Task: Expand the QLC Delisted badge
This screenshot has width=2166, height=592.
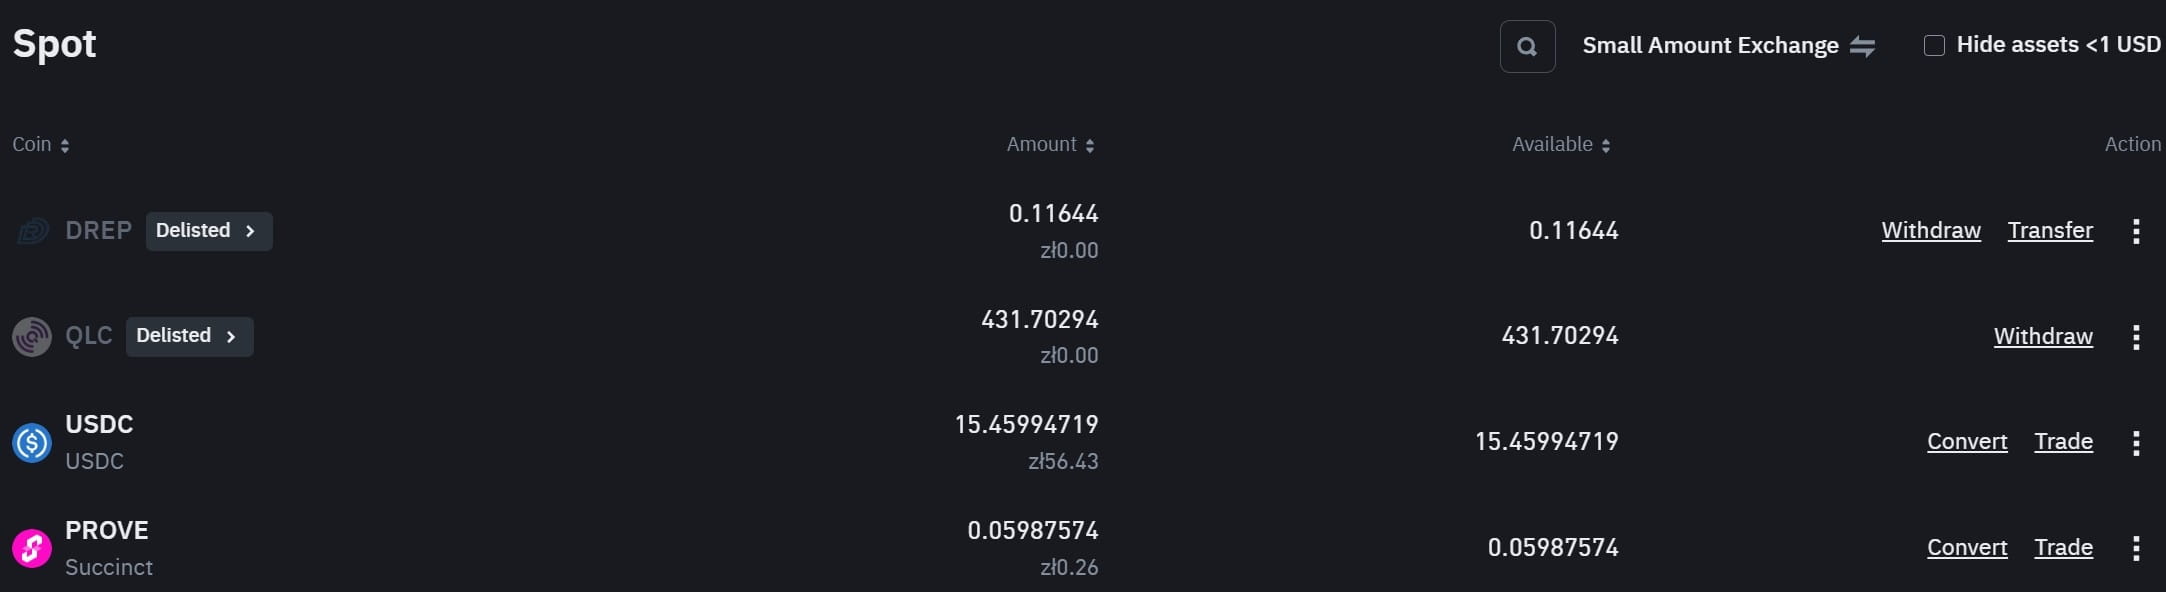Action: (190, 336)
